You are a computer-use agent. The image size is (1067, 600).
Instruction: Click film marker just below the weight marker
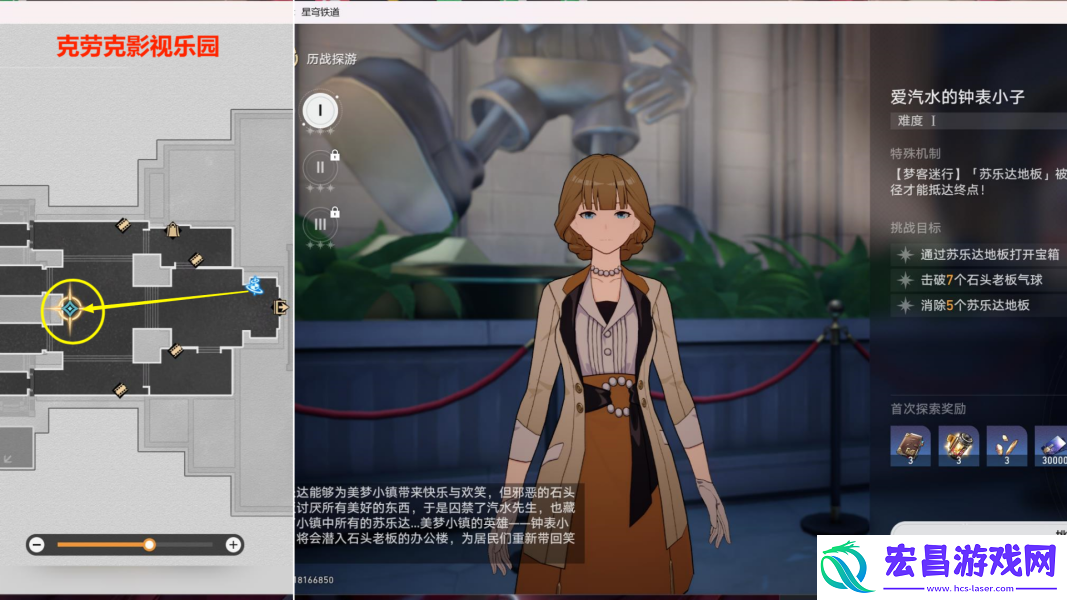[196, 259]
